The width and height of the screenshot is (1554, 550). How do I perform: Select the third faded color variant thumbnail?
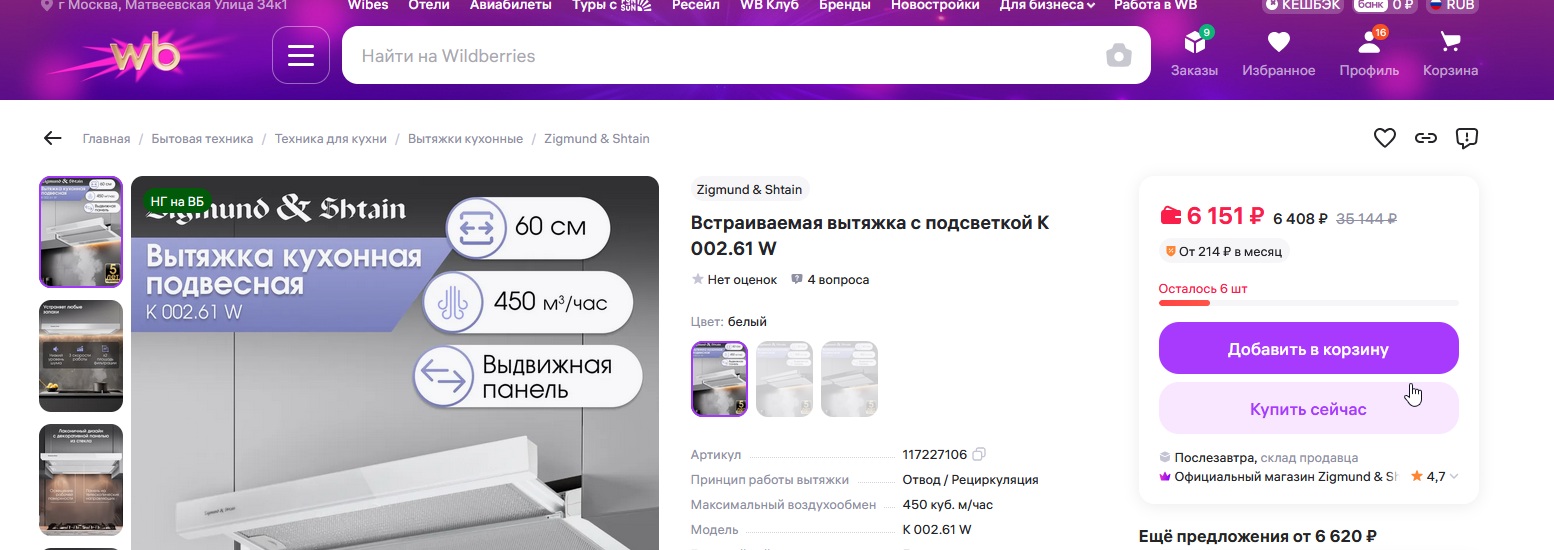[x=848, y=379]
